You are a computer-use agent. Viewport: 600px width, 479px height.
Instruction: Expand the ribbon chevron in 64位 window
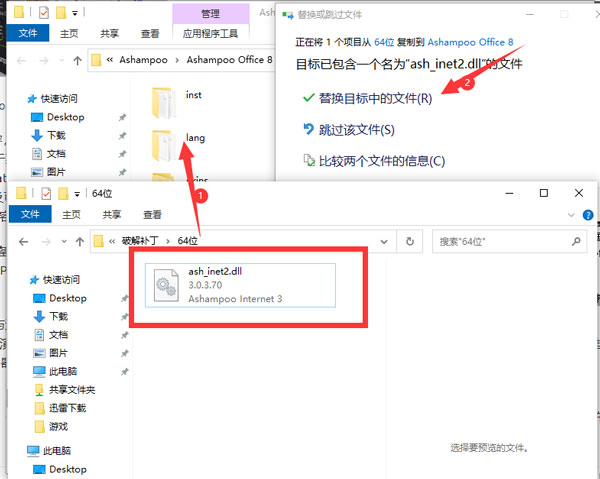571,215
